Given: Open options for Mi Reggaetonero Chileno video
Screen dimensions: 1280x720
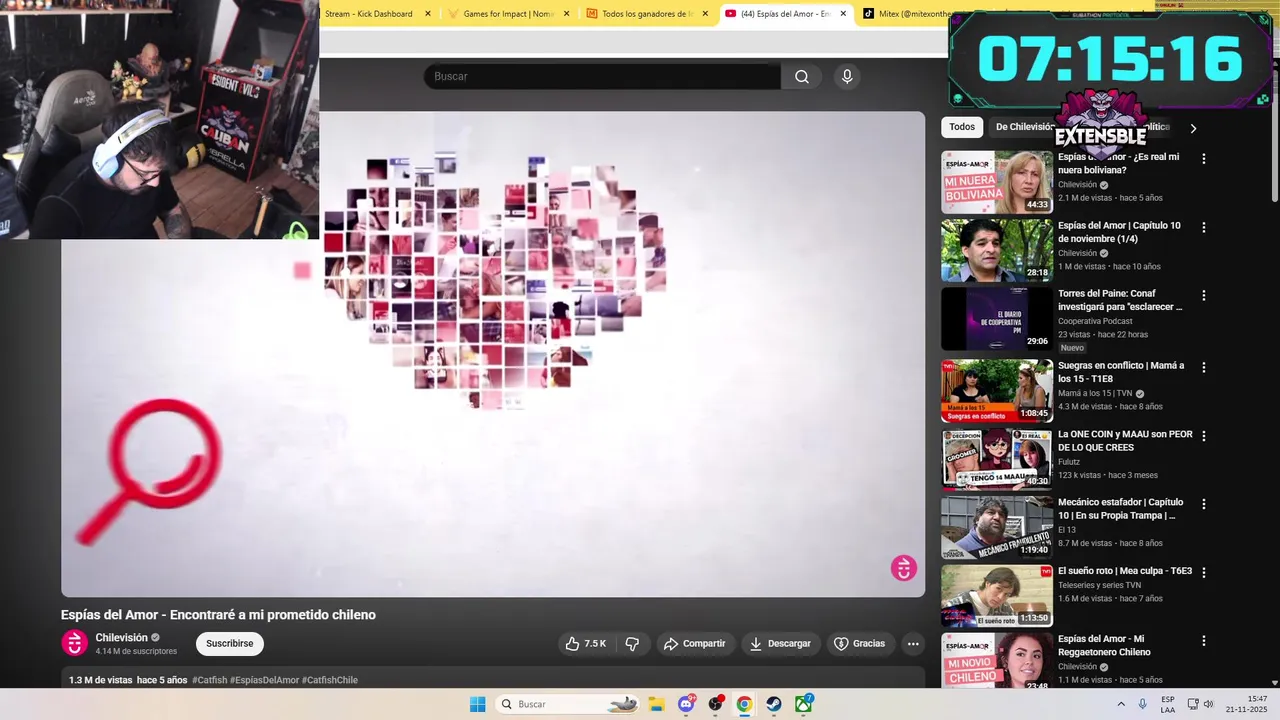Looking at the screenshot, I should 1204,640.
